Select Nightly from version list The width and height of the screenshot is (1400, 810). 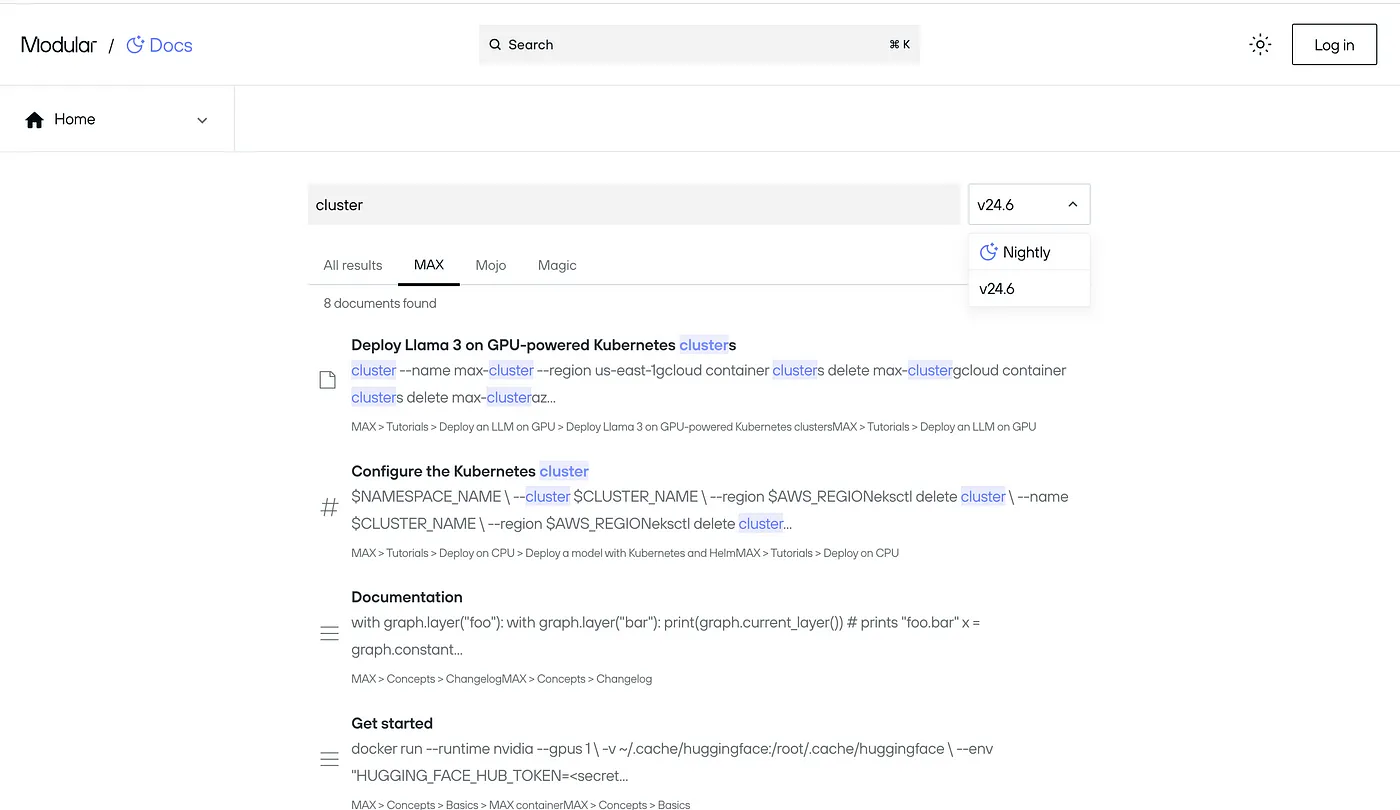click(1029, 252)
